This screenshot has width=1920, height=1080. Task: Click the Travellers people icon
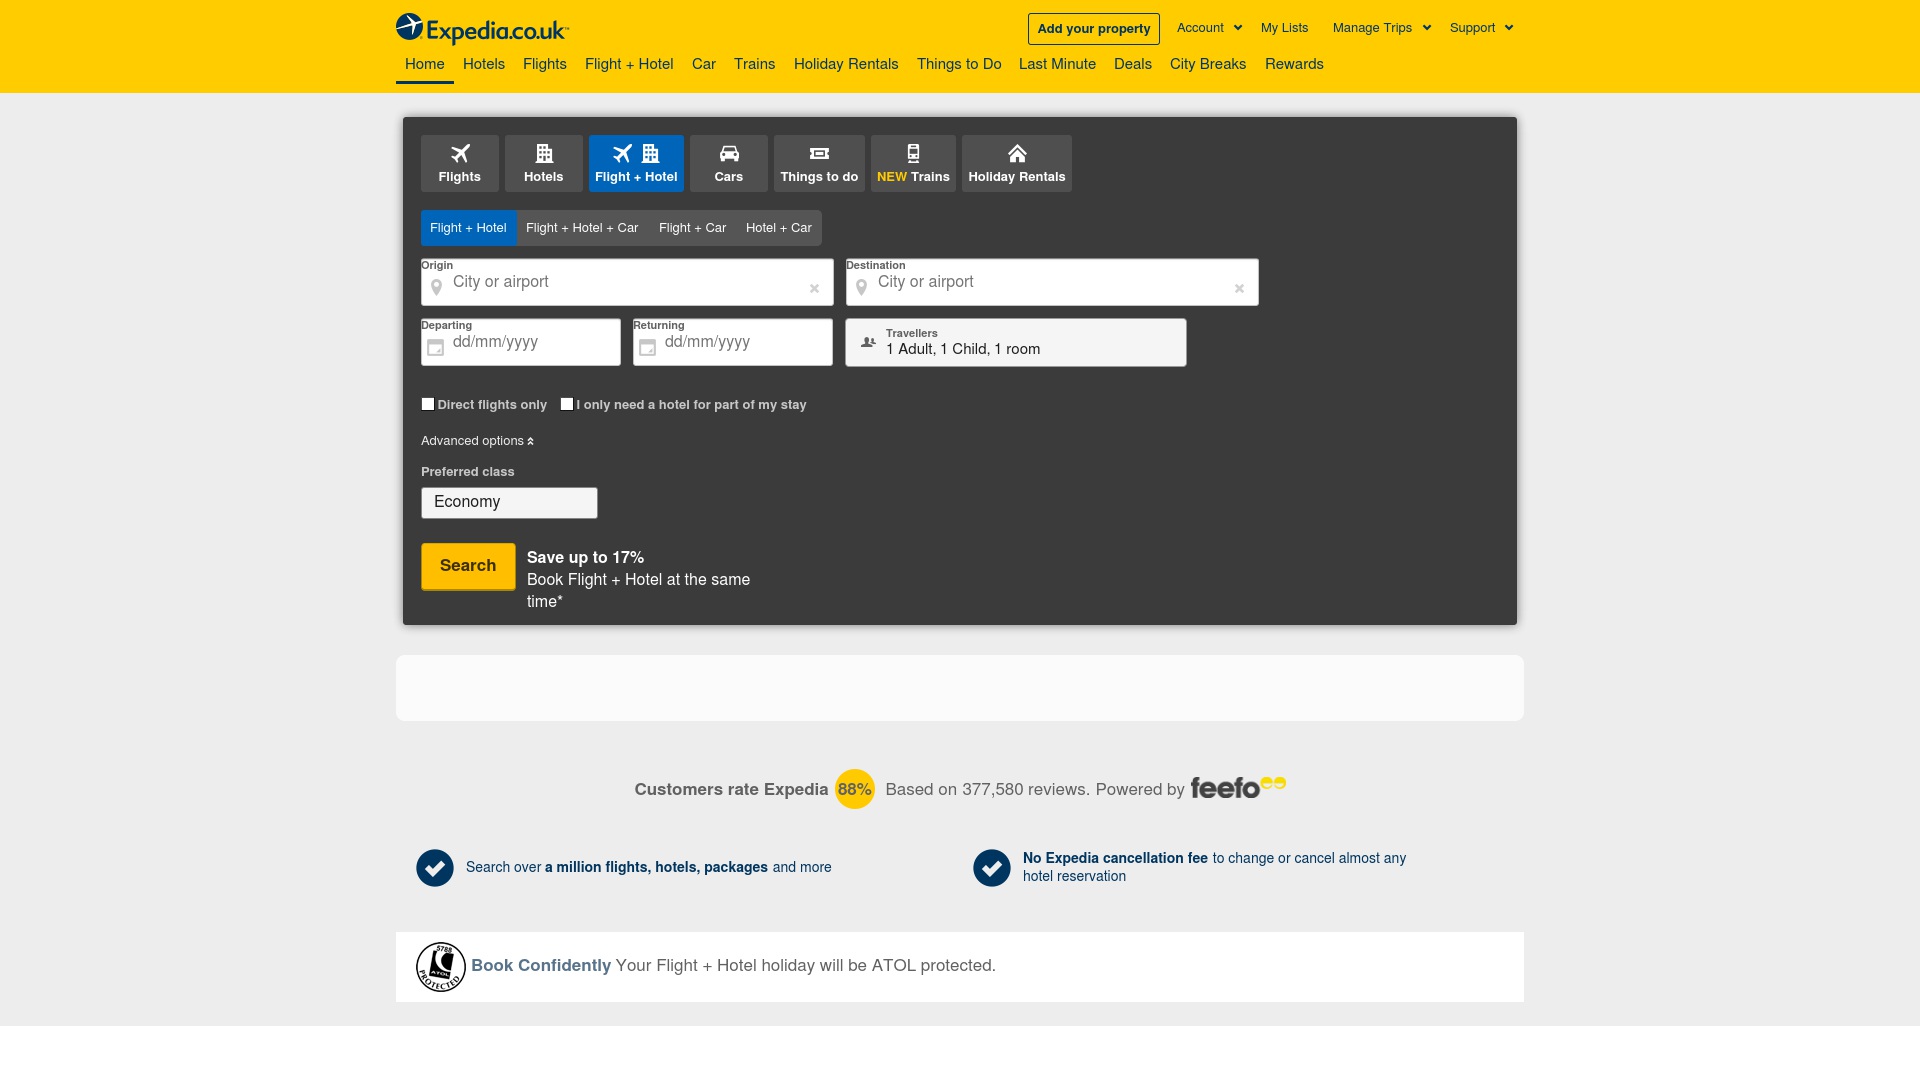pos(868,342)
